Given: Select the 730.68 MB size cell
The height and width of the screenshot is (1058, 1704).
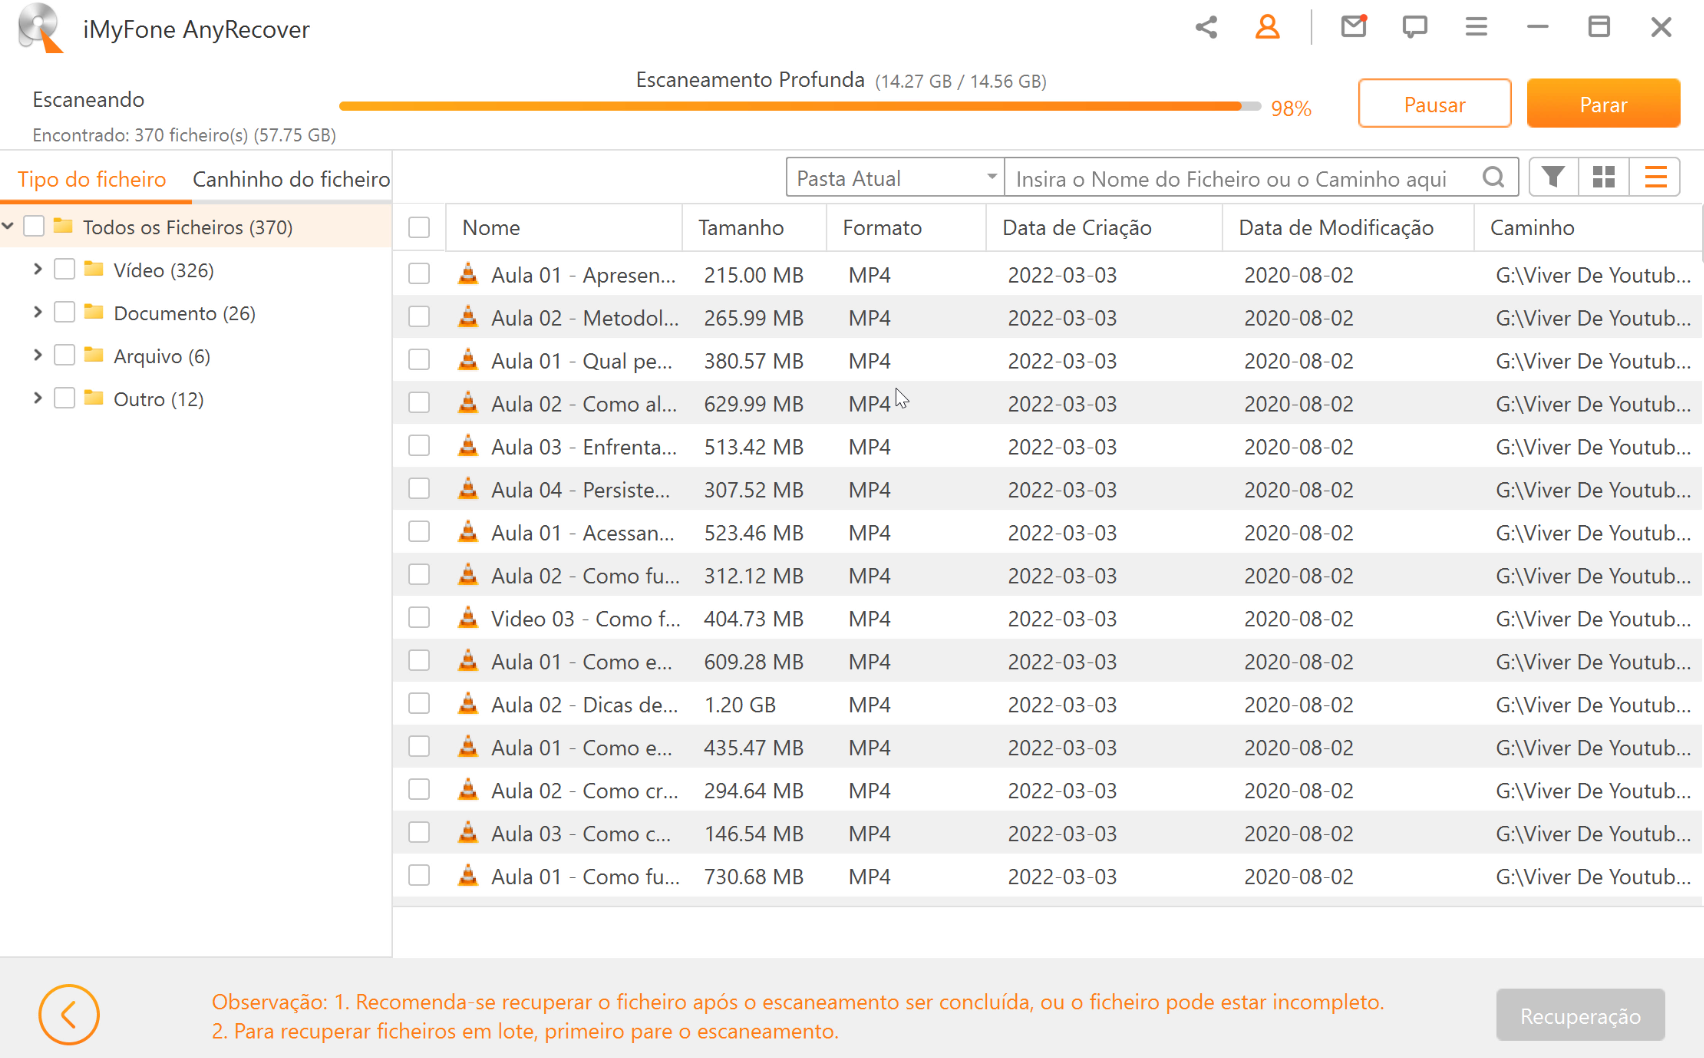Looking at the screenshot, I should click(x=754, y=876).
